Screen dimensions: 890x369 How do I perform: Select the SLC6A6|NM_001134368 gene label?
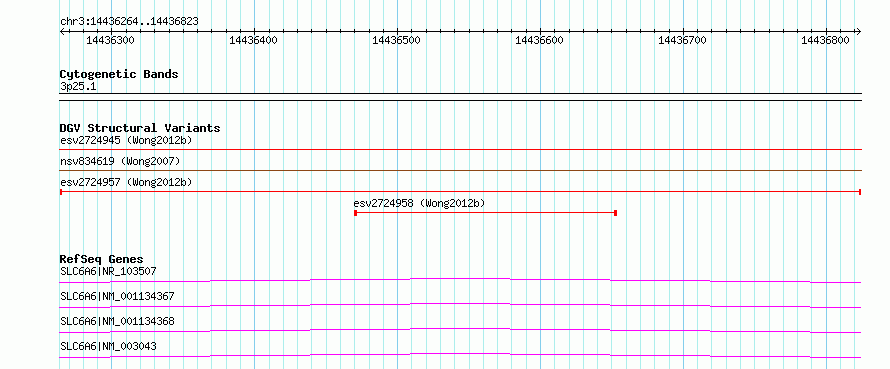coord(117,321)
